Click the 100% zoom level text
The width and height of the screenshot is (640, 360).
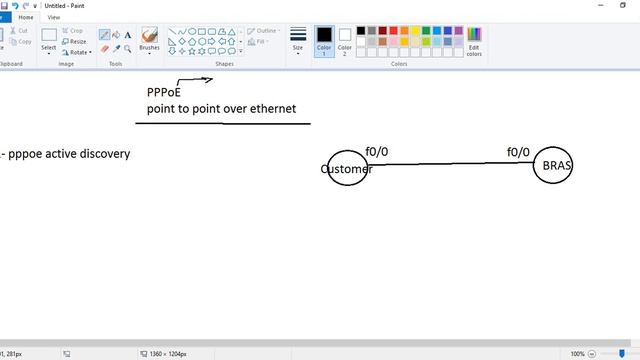(x=577, y=354)
